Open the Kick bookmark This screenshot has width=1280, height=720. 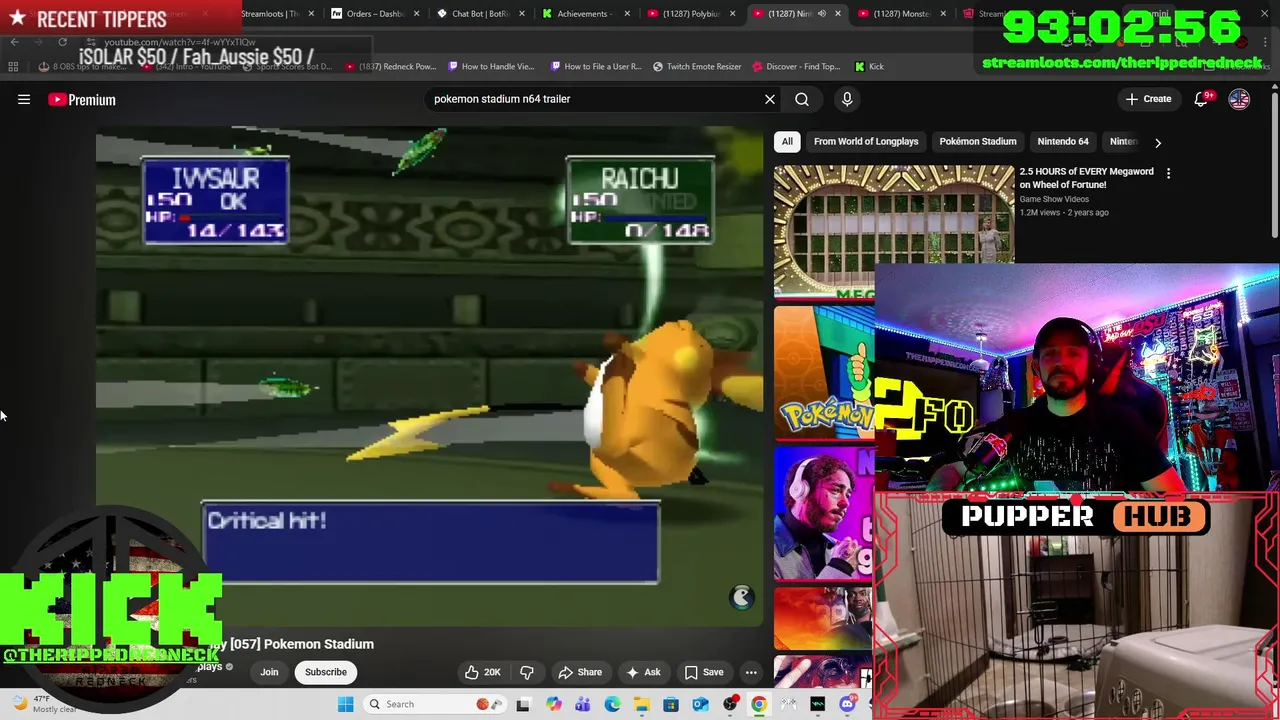[x=869, y=66]
